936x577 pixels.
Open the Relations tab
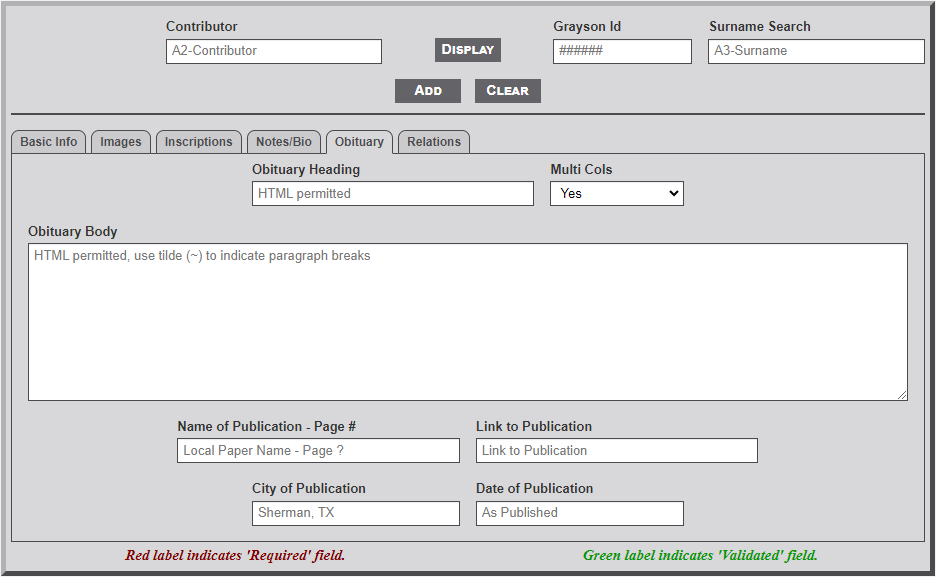coord(434,142)
